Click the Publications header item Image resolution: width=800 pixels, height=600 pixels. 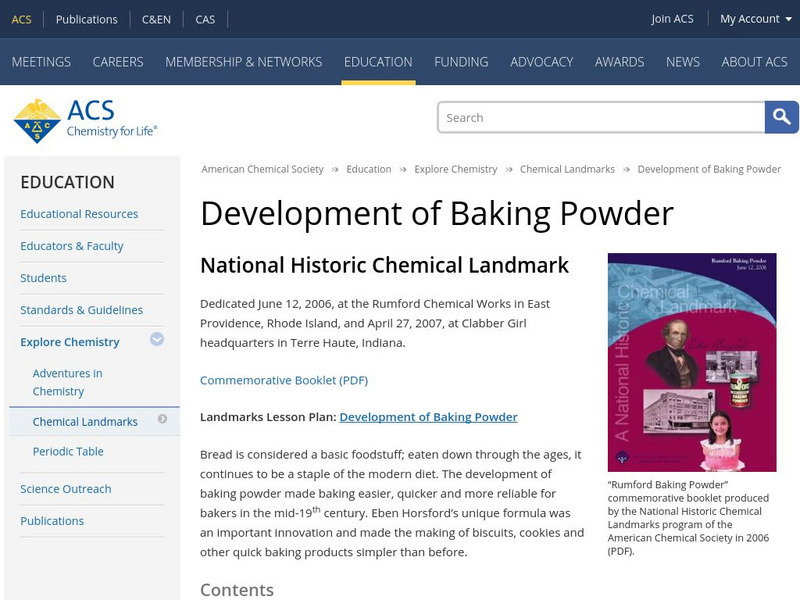pos(87,18)
